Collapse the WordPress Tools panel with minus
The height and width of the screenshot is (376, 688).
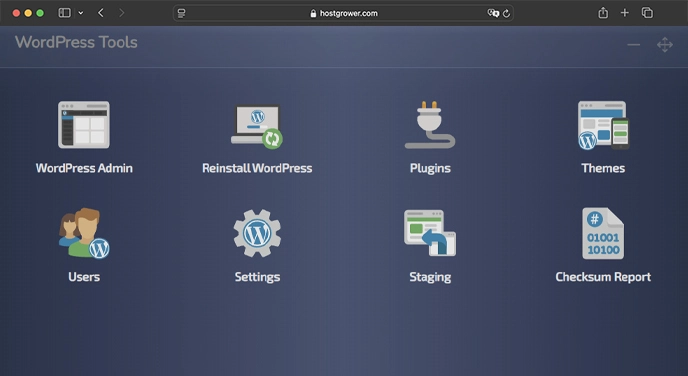tap(633, 45)
